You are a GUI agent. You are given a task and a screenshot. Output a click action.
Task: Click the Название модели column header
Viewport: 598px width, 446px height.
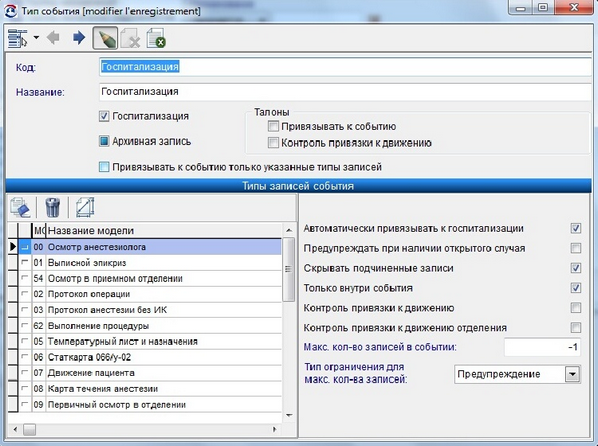coord(164,231)
